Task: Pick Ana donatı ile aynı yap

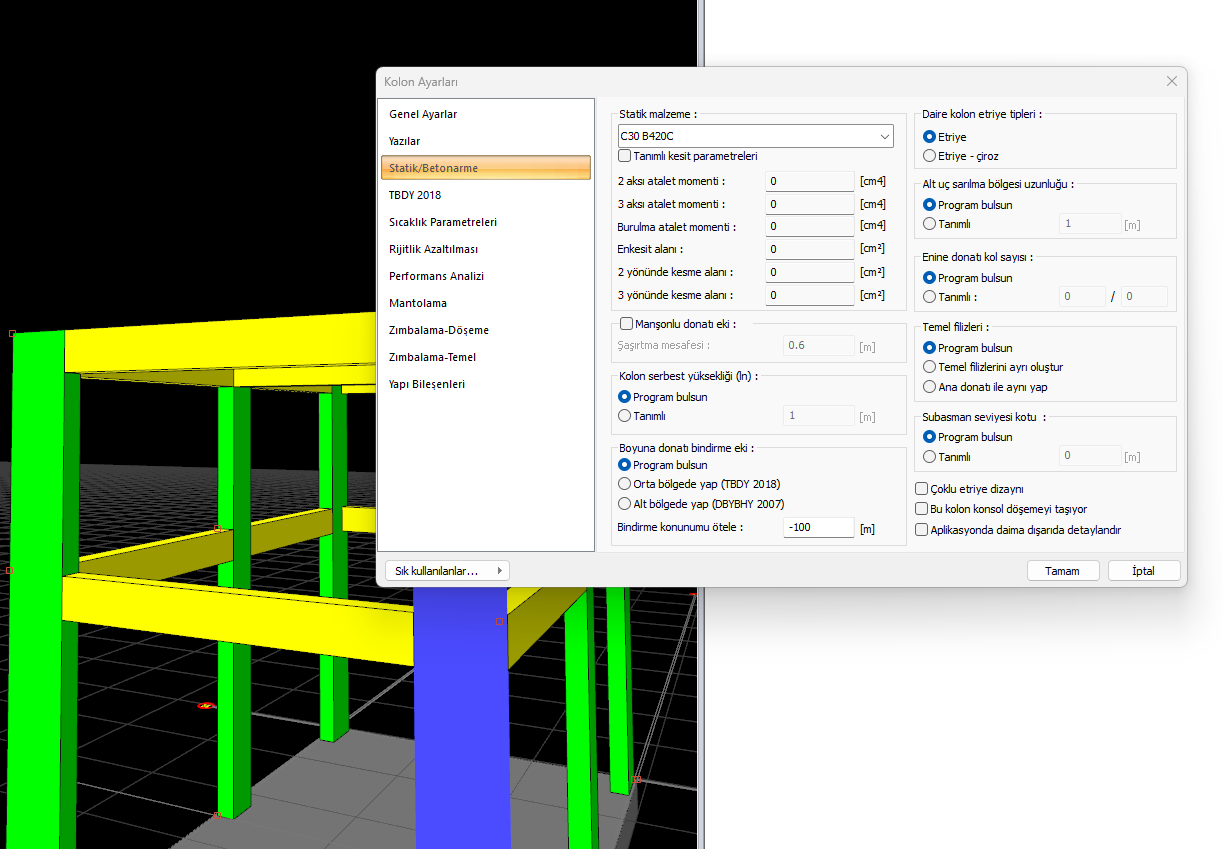Action: click(930, 387)
